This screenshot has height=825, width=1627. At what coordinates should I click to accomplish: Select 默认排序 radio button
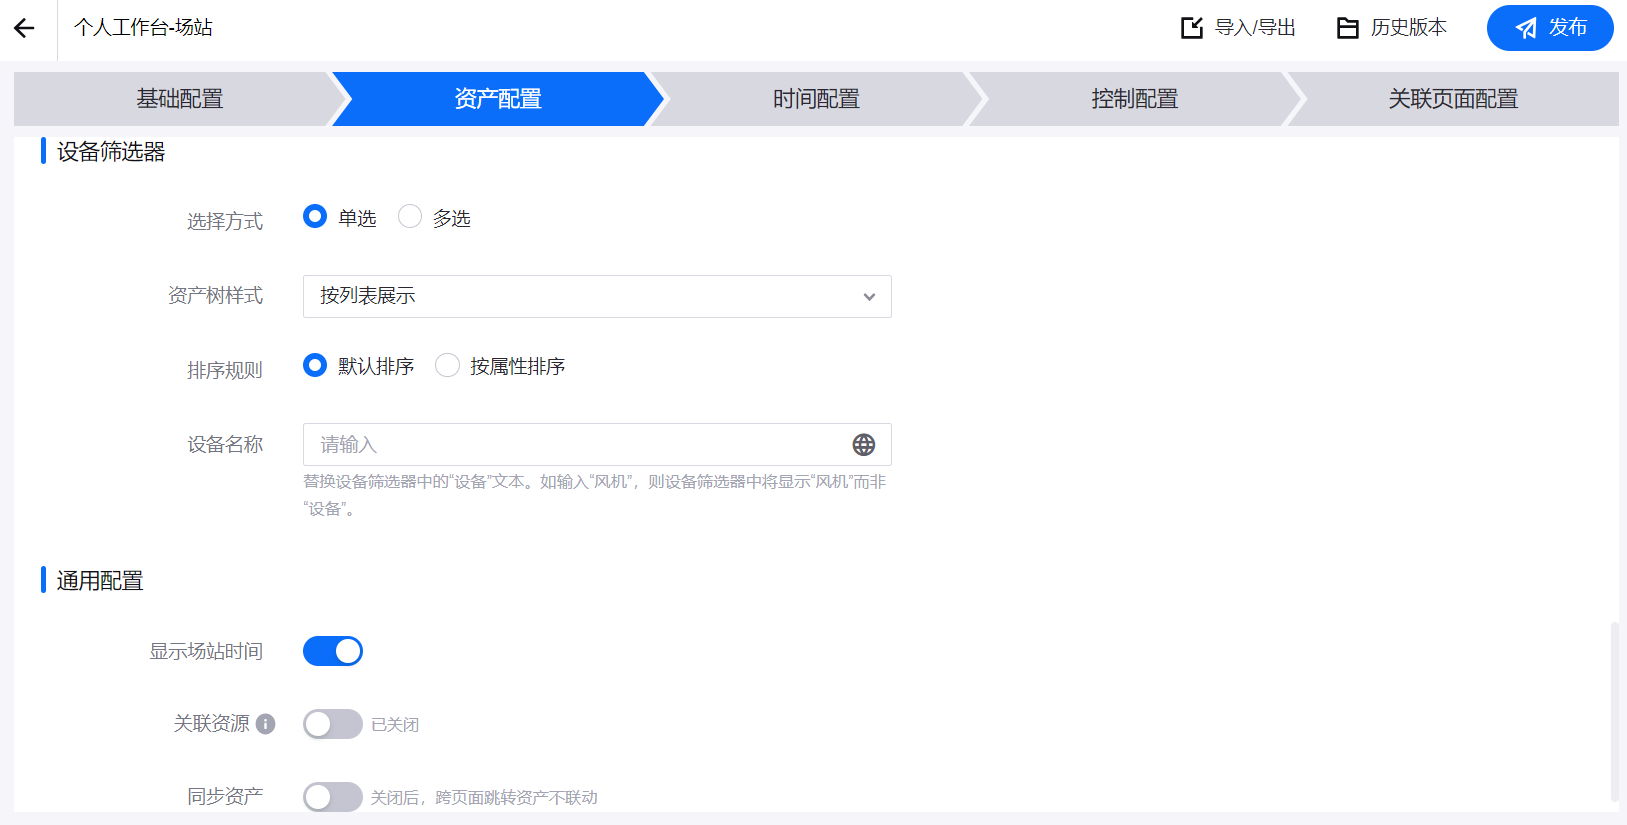click(315, 366)
